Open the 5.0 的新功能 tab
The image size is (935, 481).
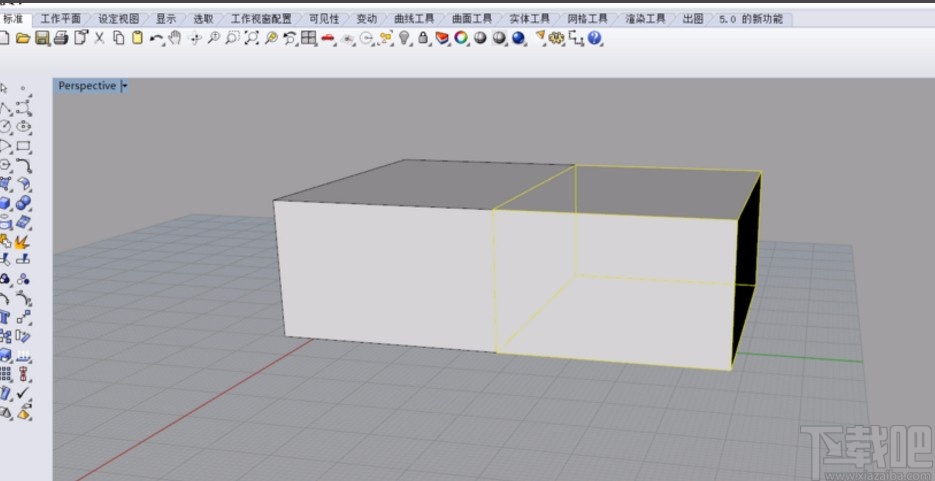point(751,19)
